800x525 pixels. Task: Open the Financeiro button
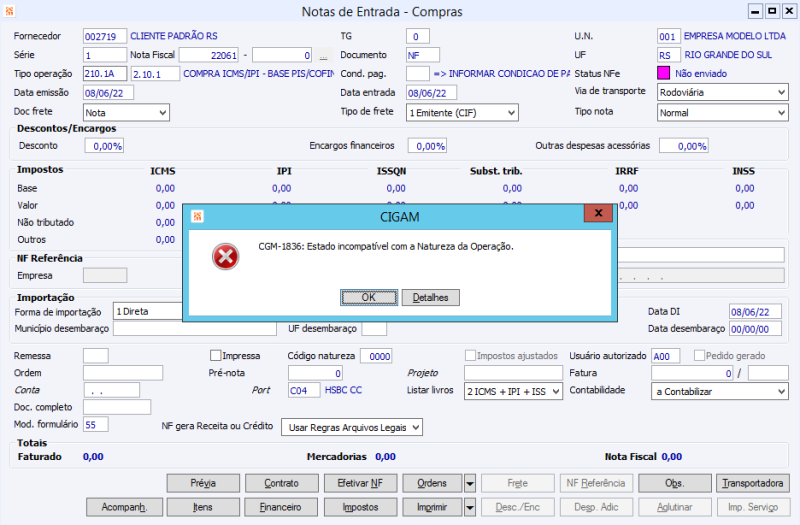[281, 507]
